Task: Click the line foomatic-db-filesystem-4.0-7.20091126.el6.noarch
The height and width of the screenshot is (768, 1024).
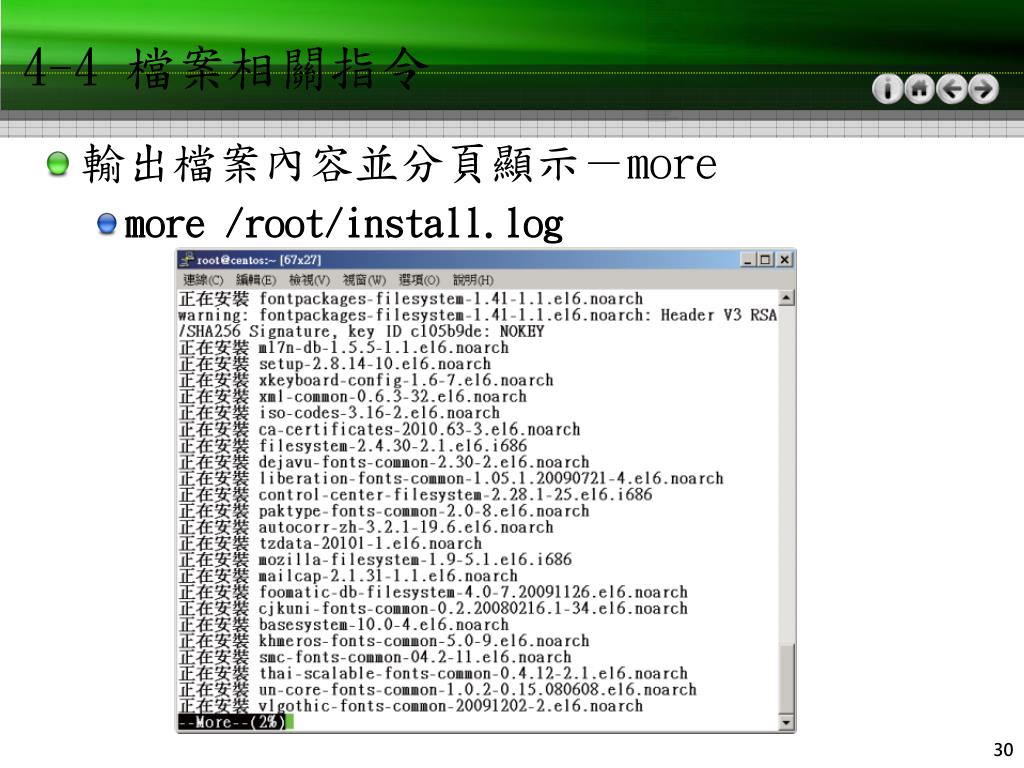Action: tap(434, 592)
